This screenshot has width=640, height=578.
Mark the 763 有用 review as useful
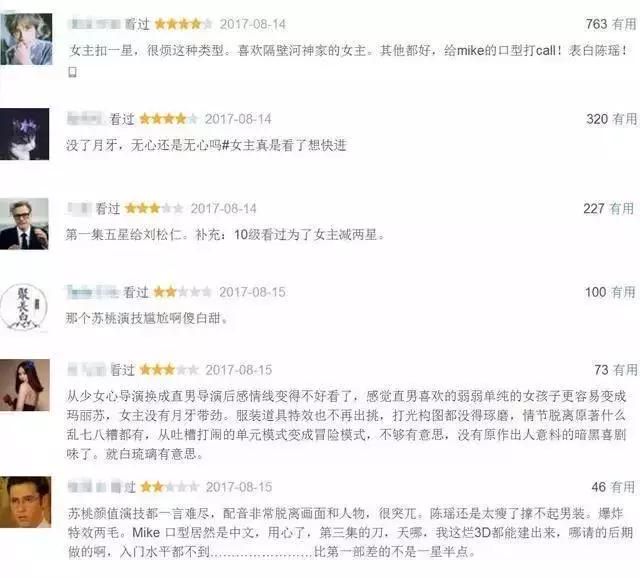[624, 24]
